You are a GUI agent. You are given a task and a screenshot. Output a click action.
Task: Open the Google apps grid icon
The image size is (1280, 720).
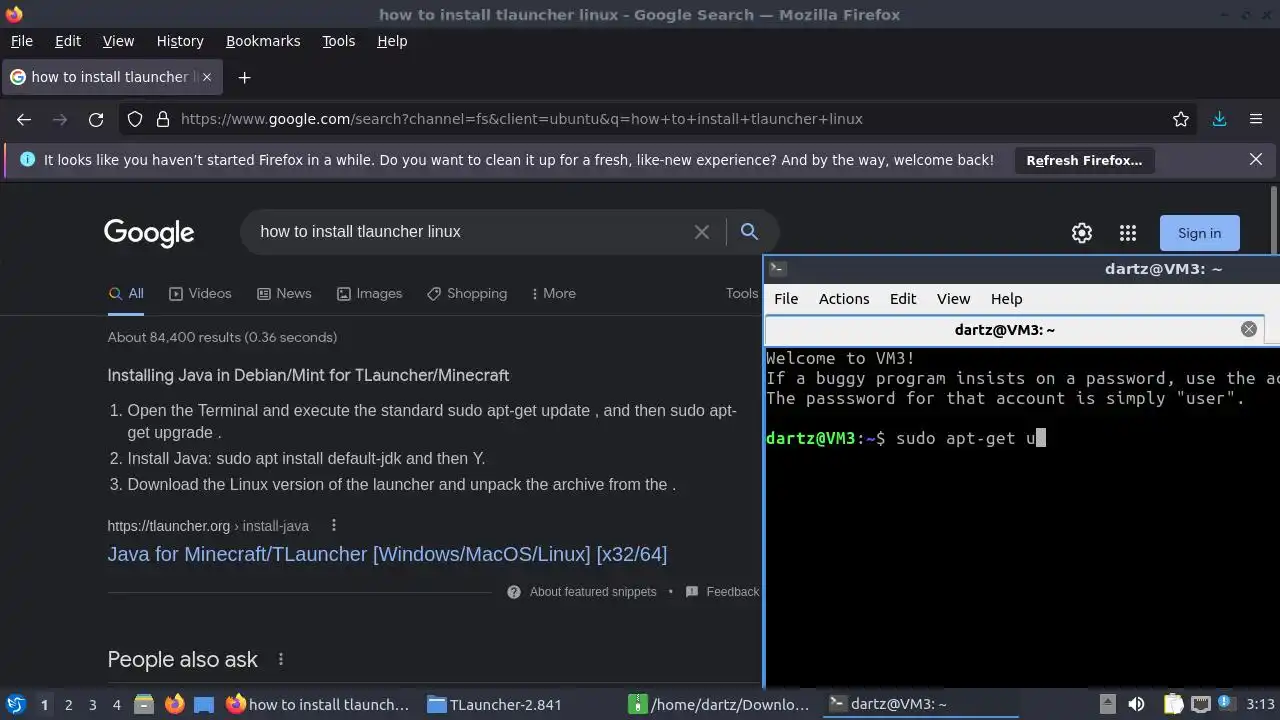point(1128,233)
